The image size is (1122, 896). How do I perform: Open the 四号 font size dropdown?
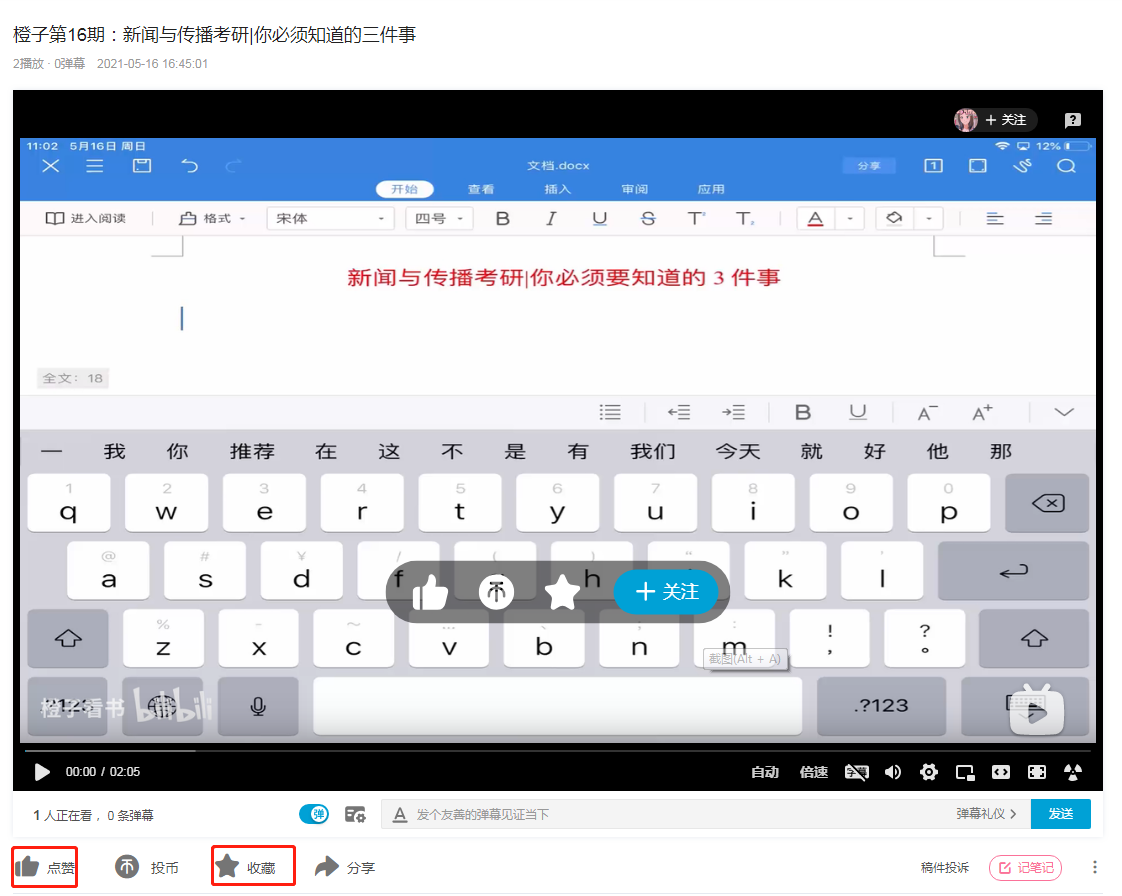pyautogui.click(x=439, y=218)
